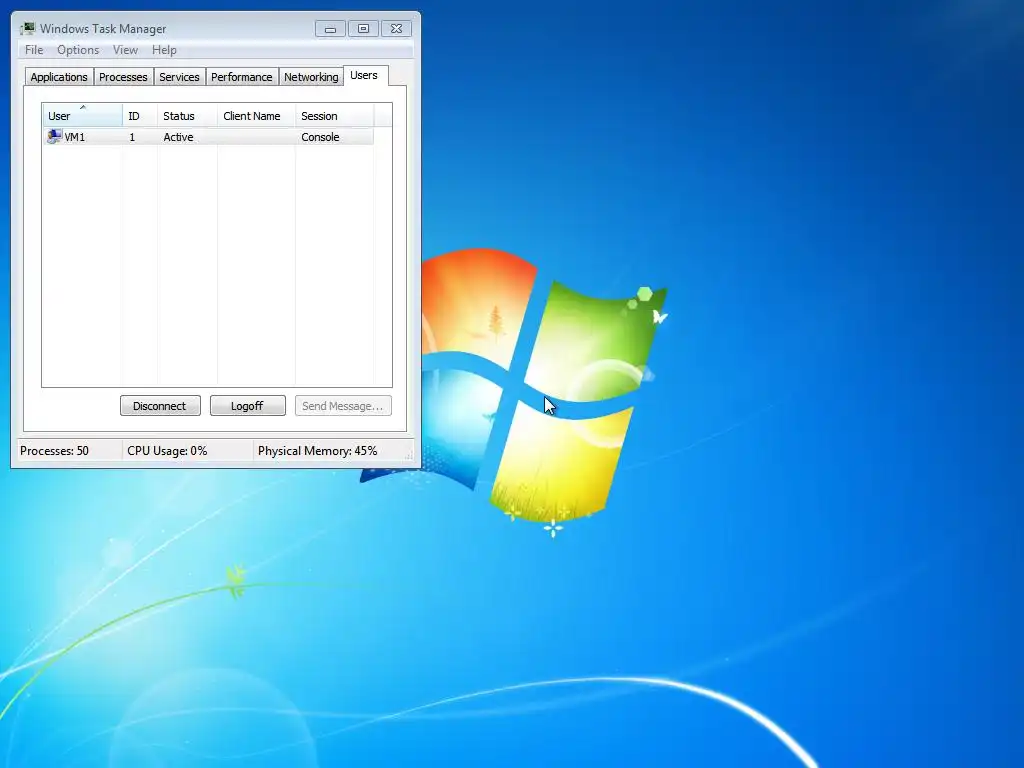1024x768 pixels.
Task: Switch to the Performance tab
Action: click(x=242, y=77)
